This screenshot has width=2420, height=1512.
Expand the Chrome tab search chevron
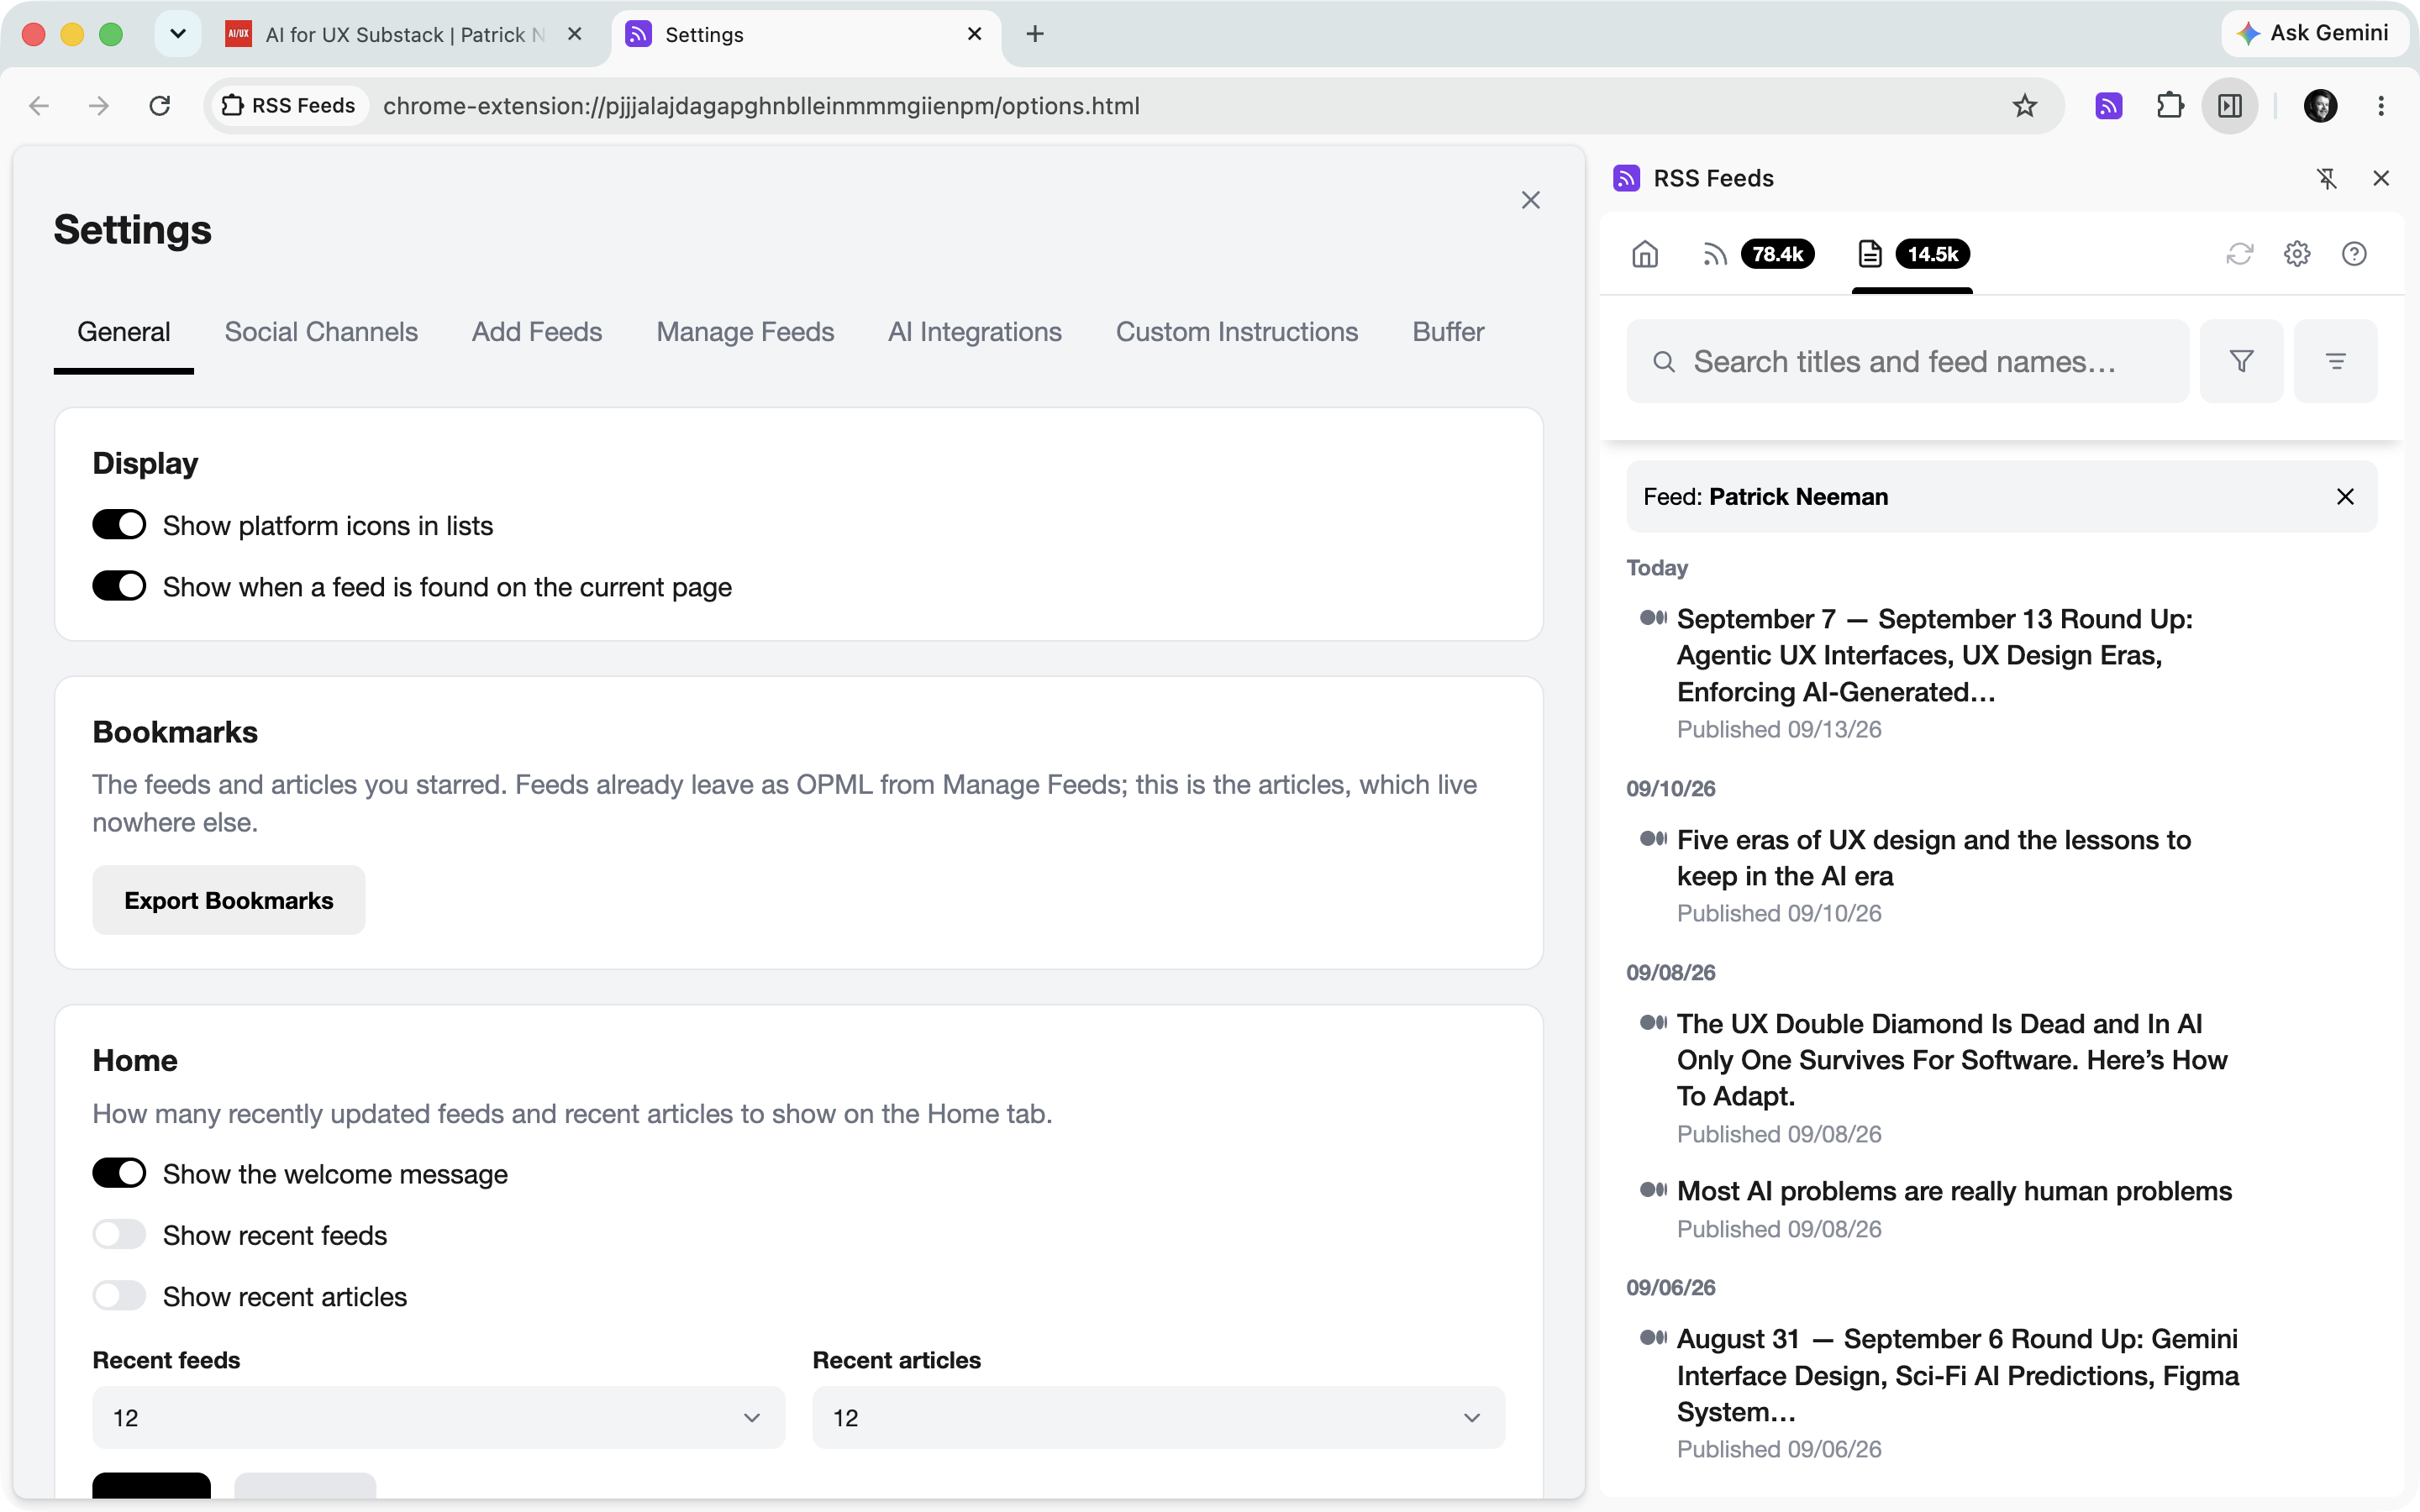(x=178, y=34)
